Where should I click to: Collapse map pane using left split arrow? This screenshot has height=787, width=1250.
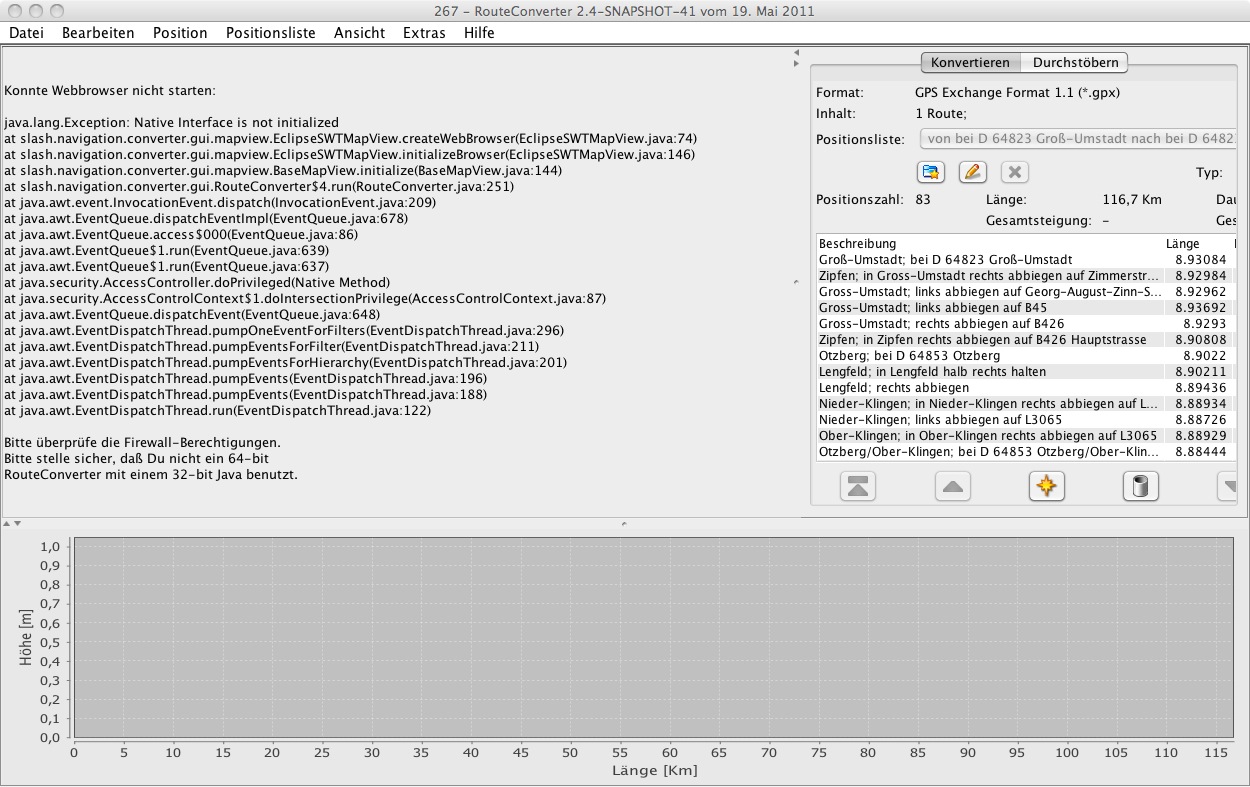point(796,52)
